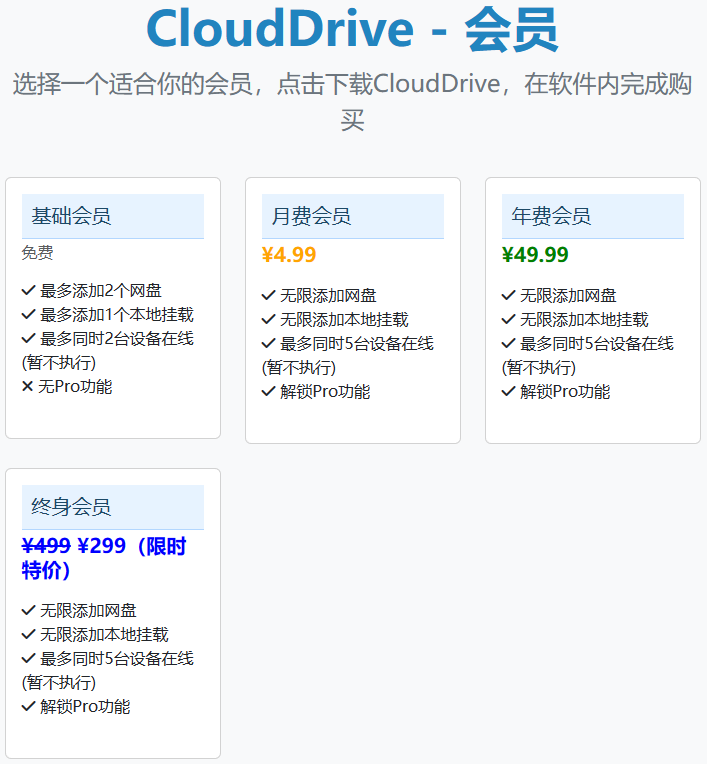Click the 无Pro功能 feature text
This screenshot has height=764, width=707.
click(75, 387)
